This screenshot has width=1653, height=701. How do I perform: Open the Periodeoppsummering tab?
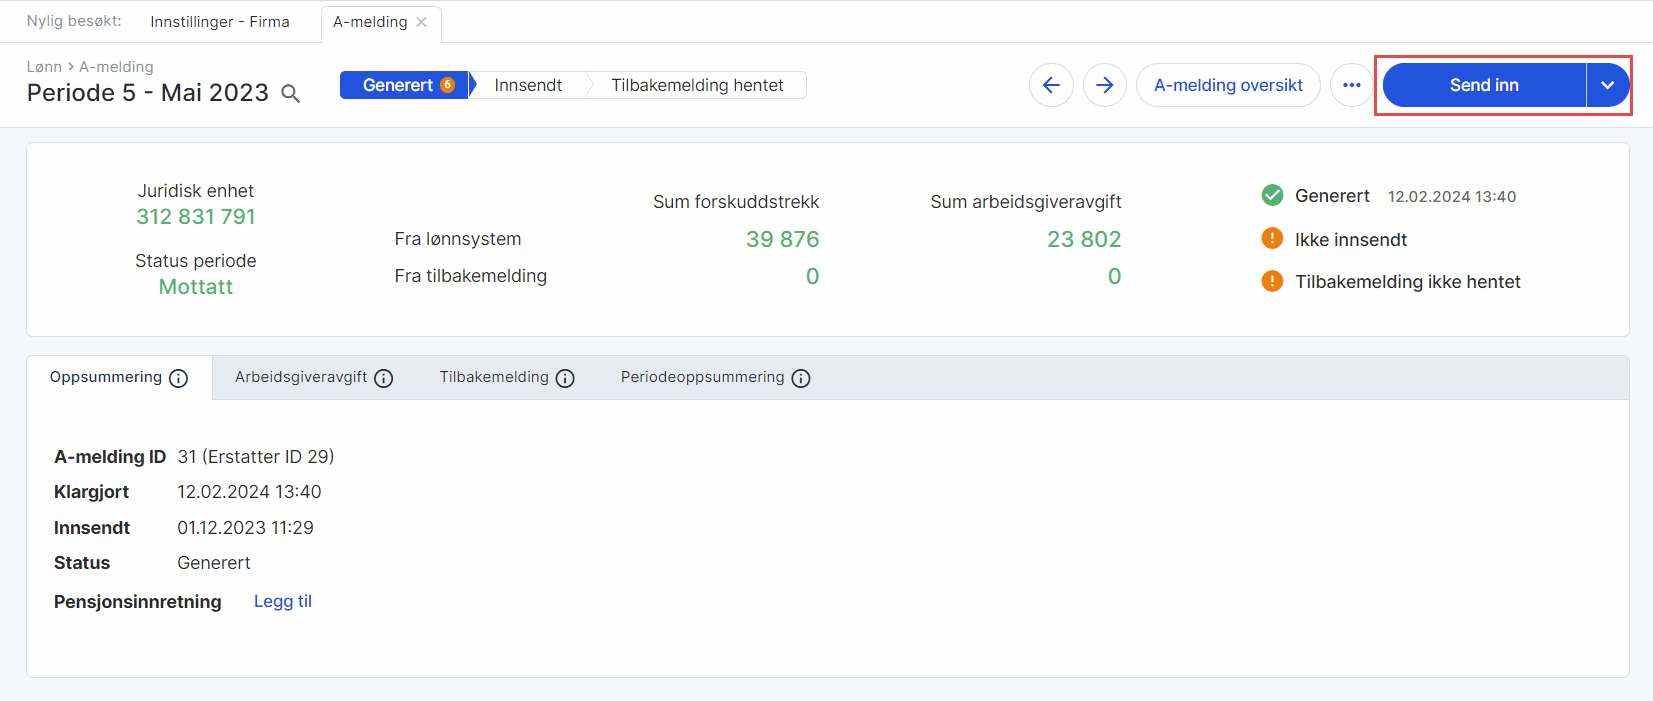[702, 377]
